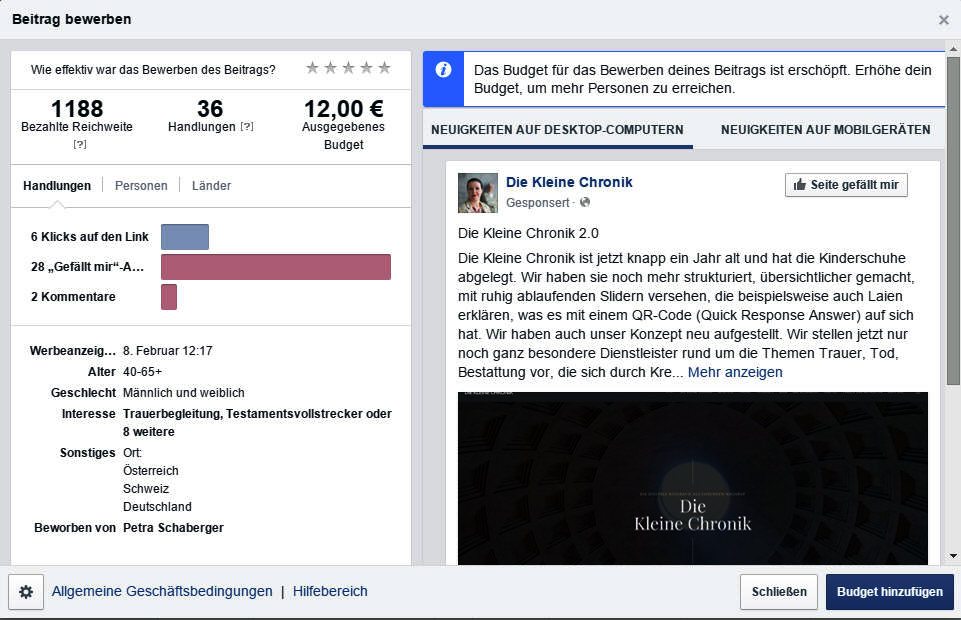Image resolution: width=961 pixels, height=620 pixels.
Task: Select Neuigkeiten auf Desktop-Computern tab
Action: 557,130
